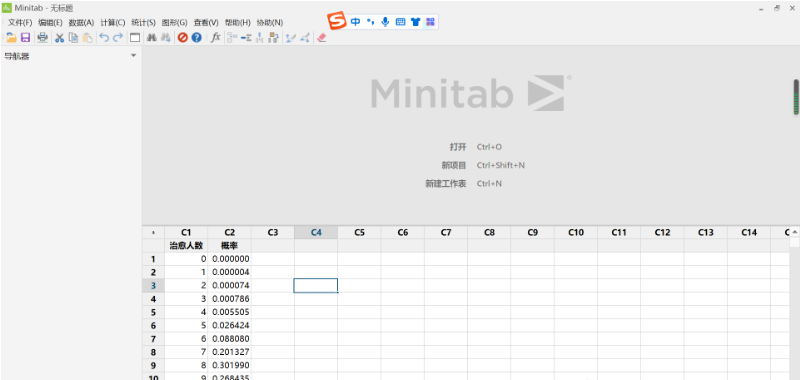Select row header 8
Image resolution: width=803 pixels, height=380 pixels.
tap(153, 352)
